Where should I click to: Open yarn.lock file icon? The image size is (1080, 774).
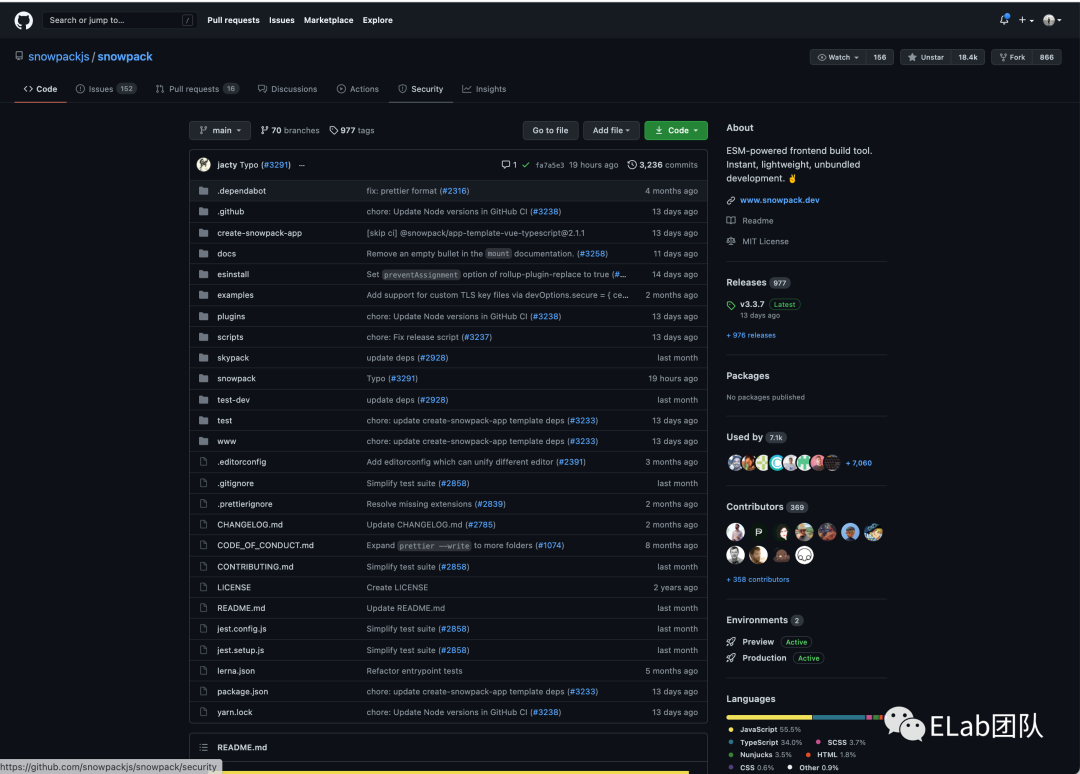(203, 712)
